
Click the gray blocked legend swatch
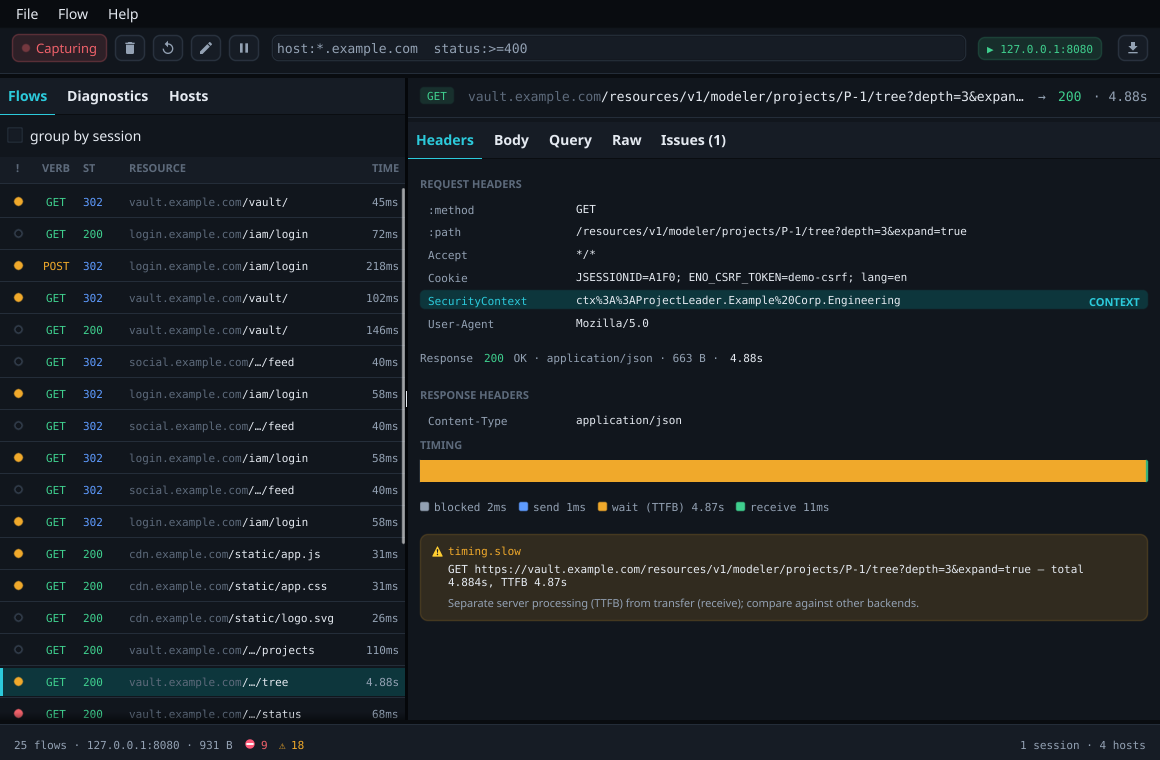pos(425,507)
